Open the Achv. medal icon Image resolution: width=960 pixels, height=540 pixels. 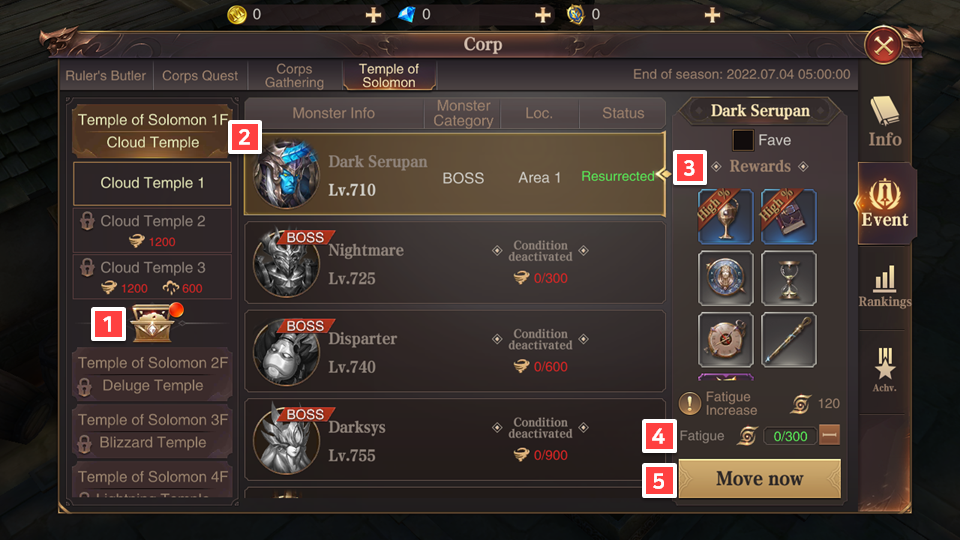pos(885,369)
